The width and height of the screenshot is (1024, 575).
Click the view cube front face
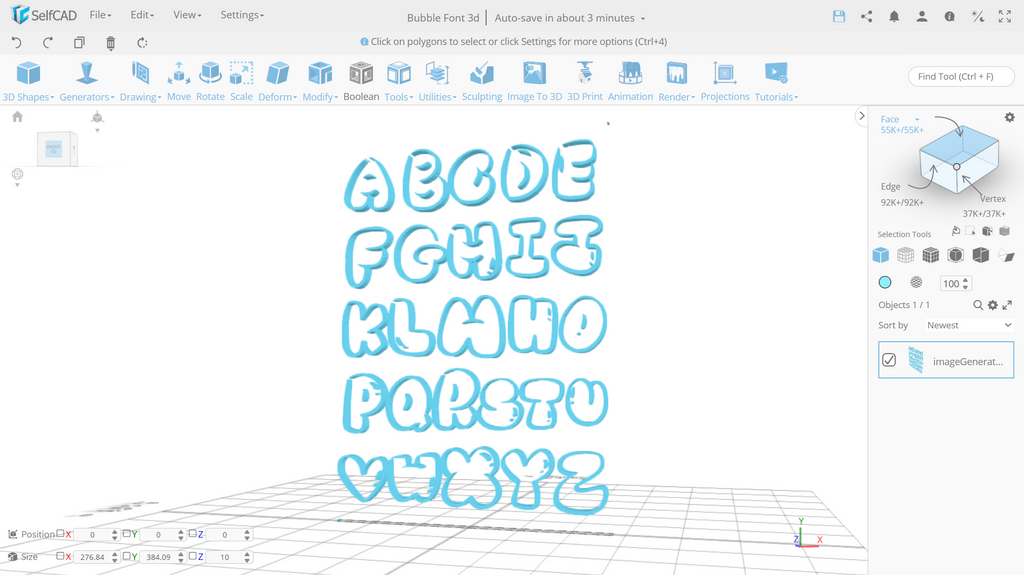(54, 149)
